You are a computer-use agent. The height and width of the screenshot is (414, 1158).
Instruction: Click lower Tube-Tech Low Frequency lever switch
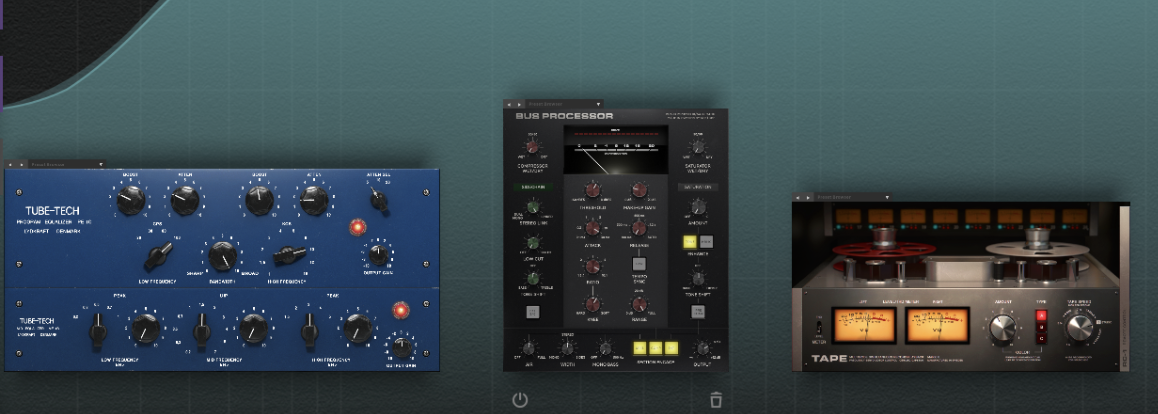97,331
